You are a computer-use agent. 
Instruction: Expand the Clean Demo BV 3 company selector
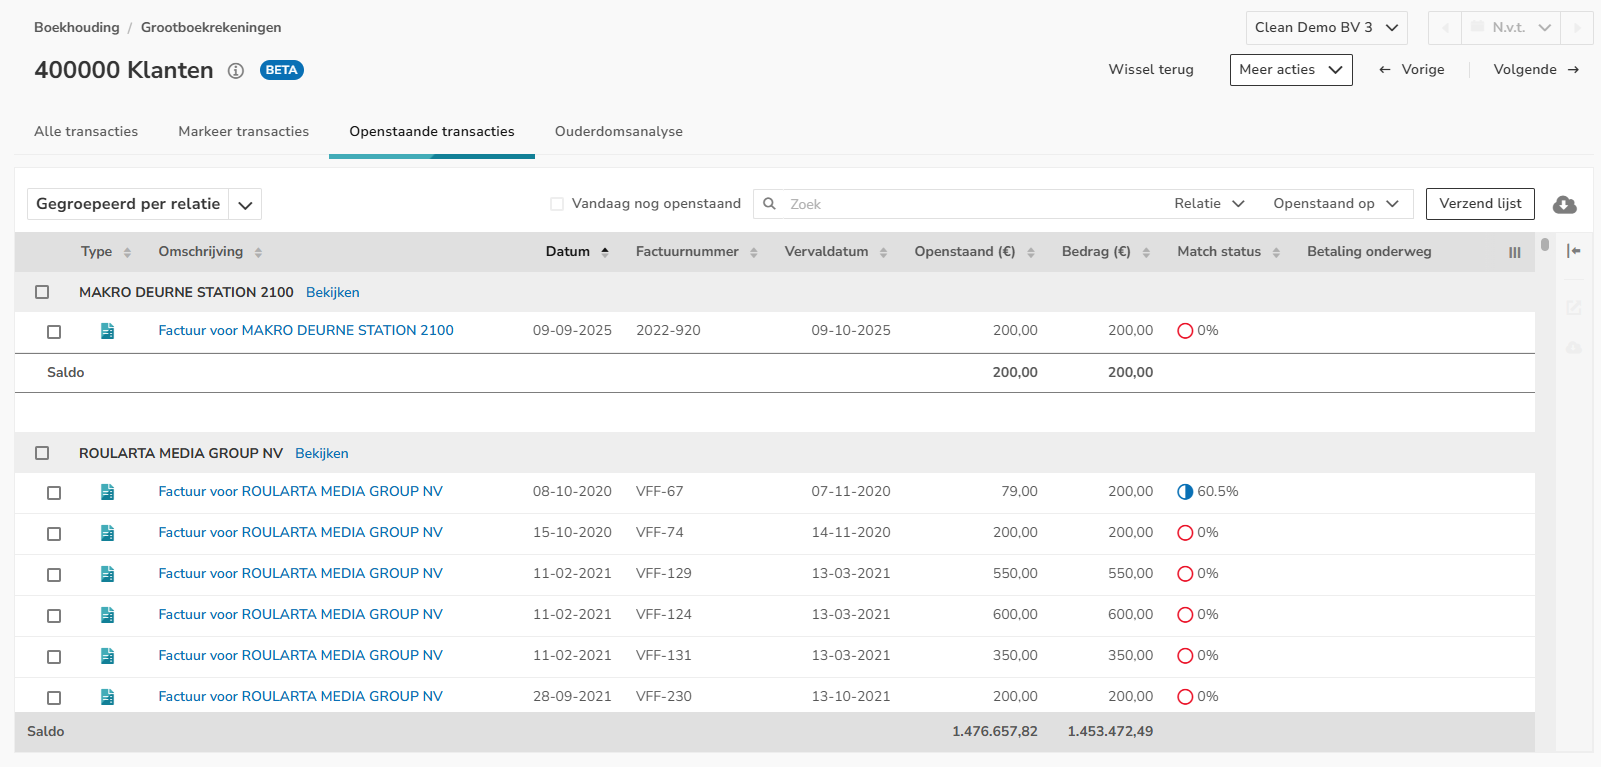1326,28
